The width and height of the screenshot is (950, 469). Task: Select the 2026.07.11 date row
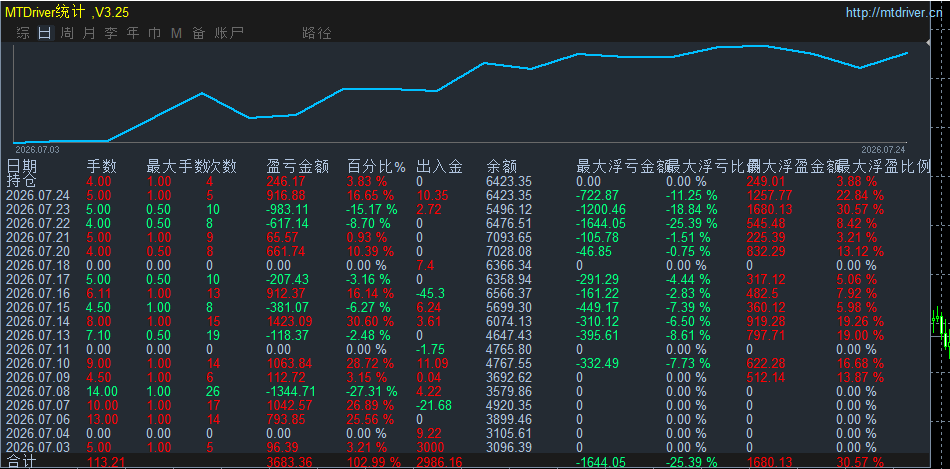[38, 349]
